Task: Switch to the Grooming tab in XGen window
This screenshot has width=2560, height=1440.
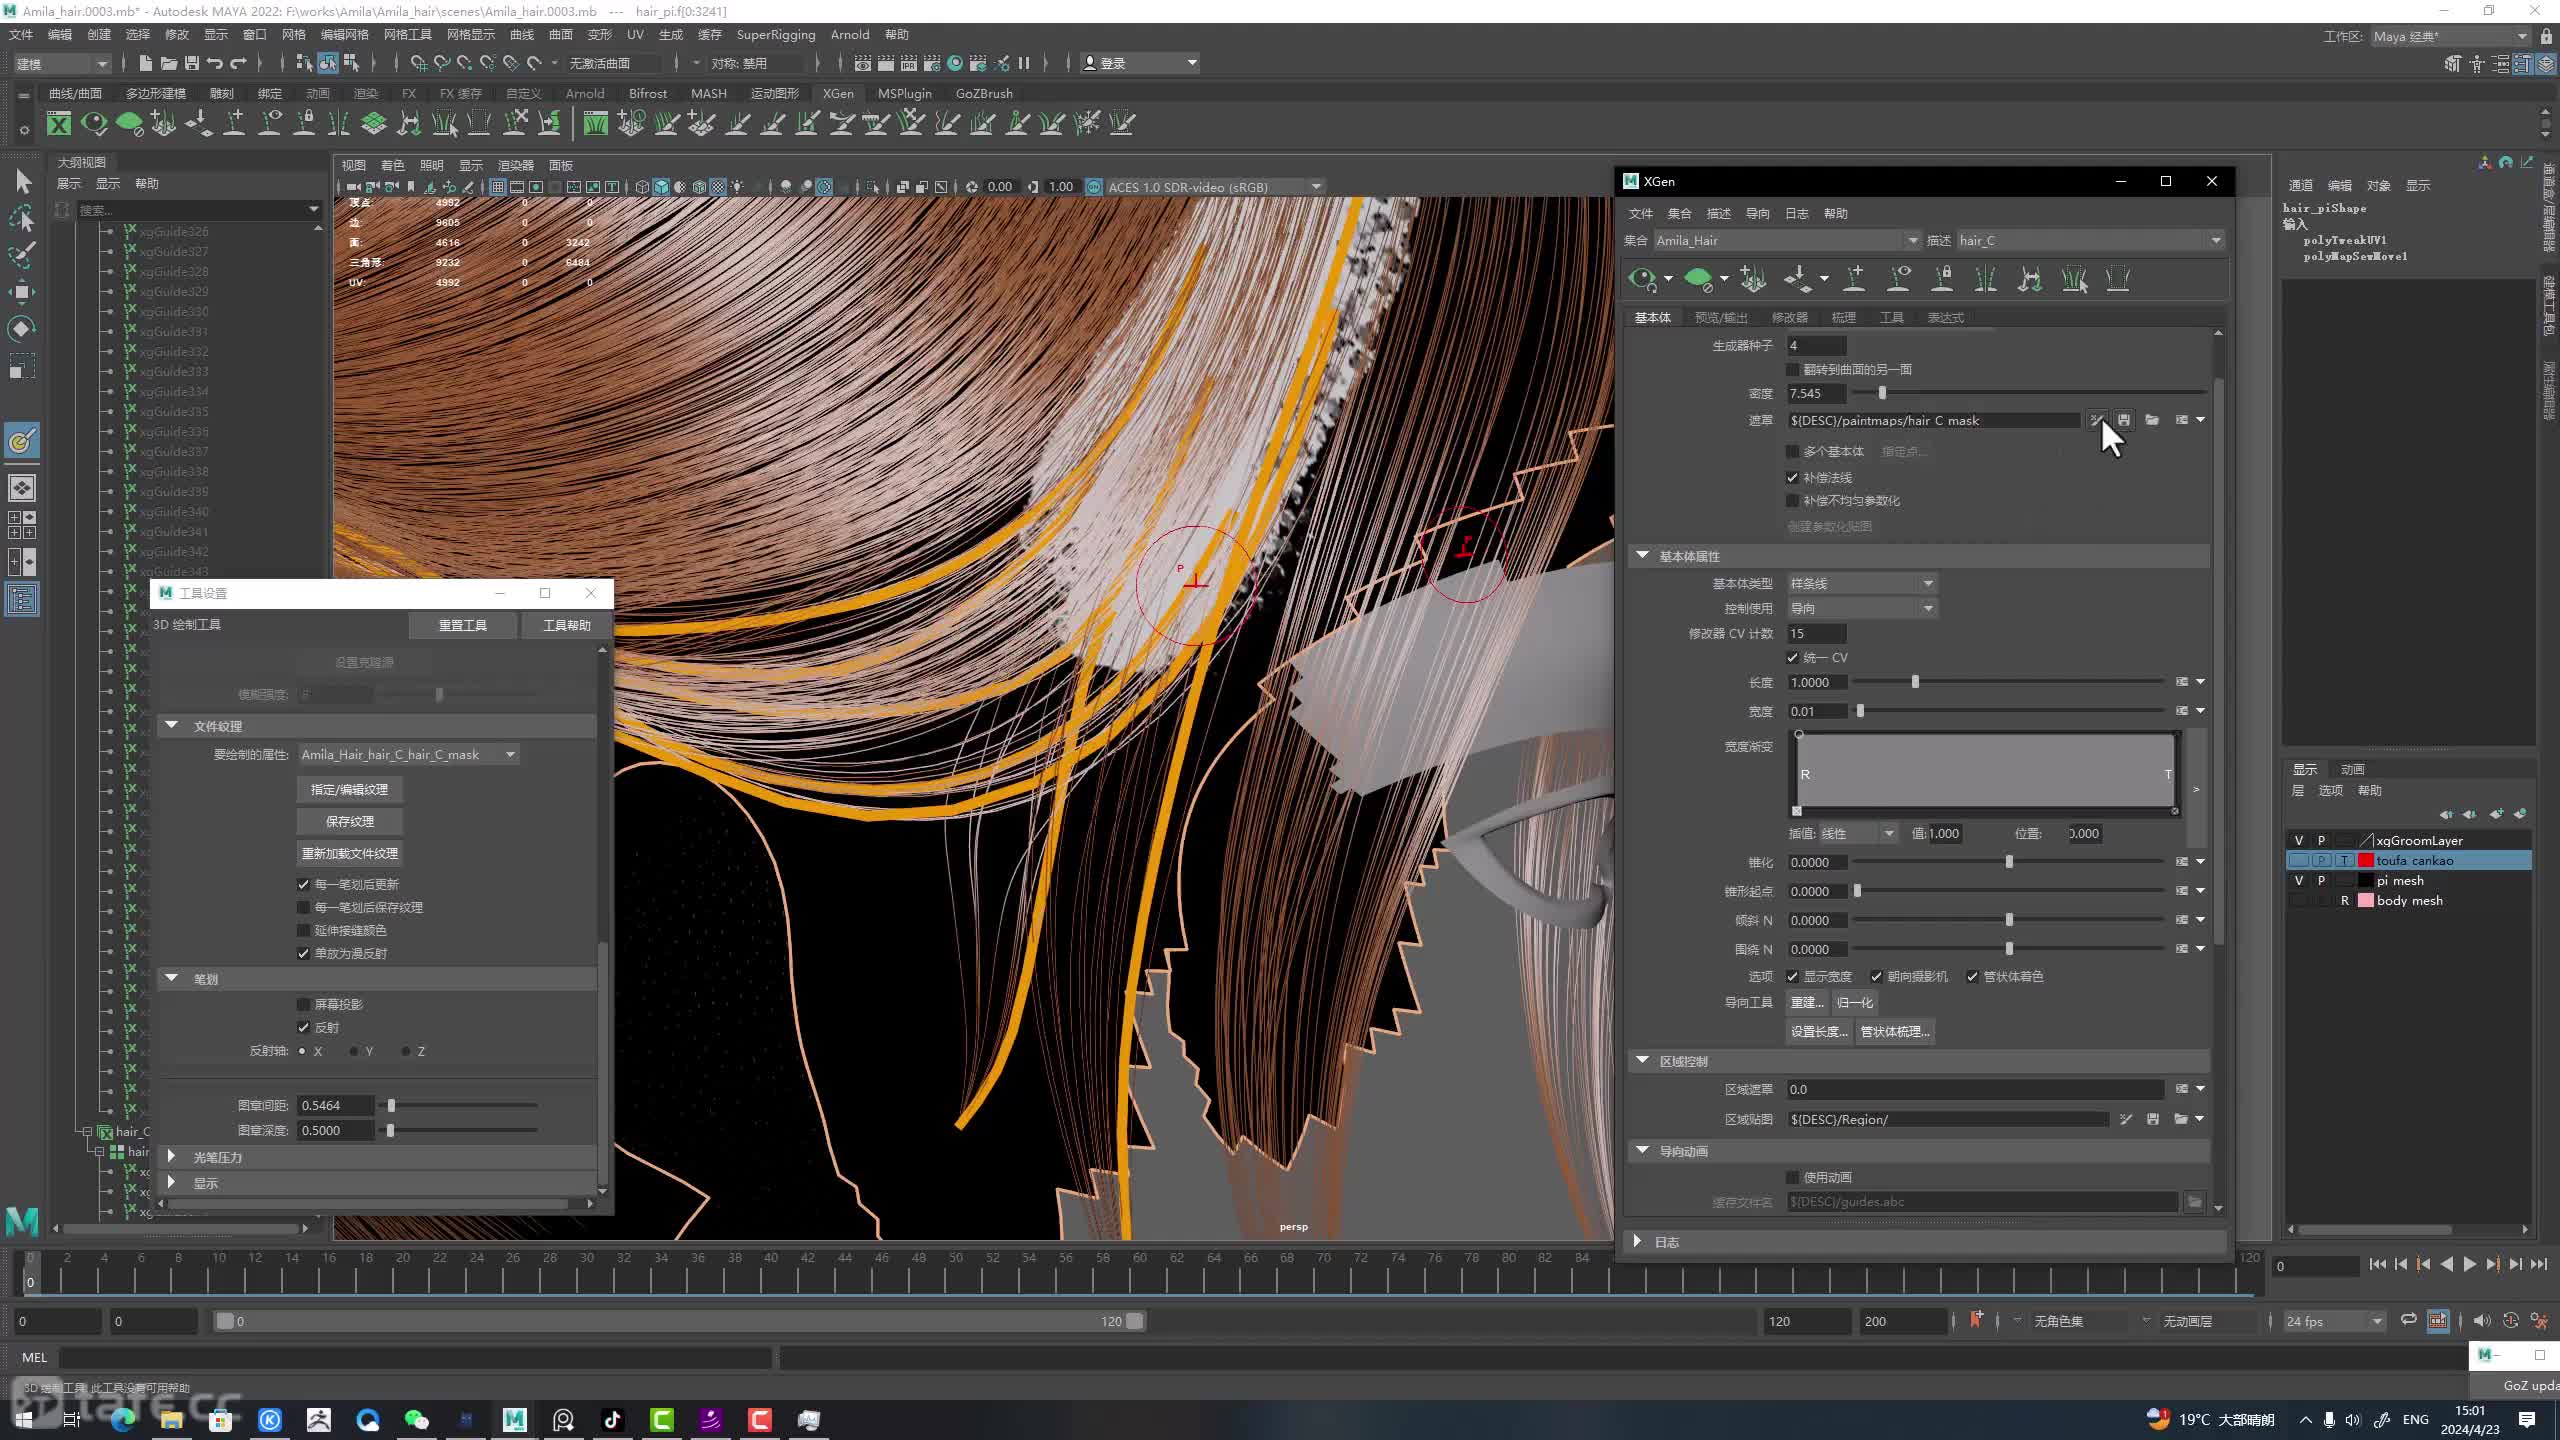Action: 1843,318
